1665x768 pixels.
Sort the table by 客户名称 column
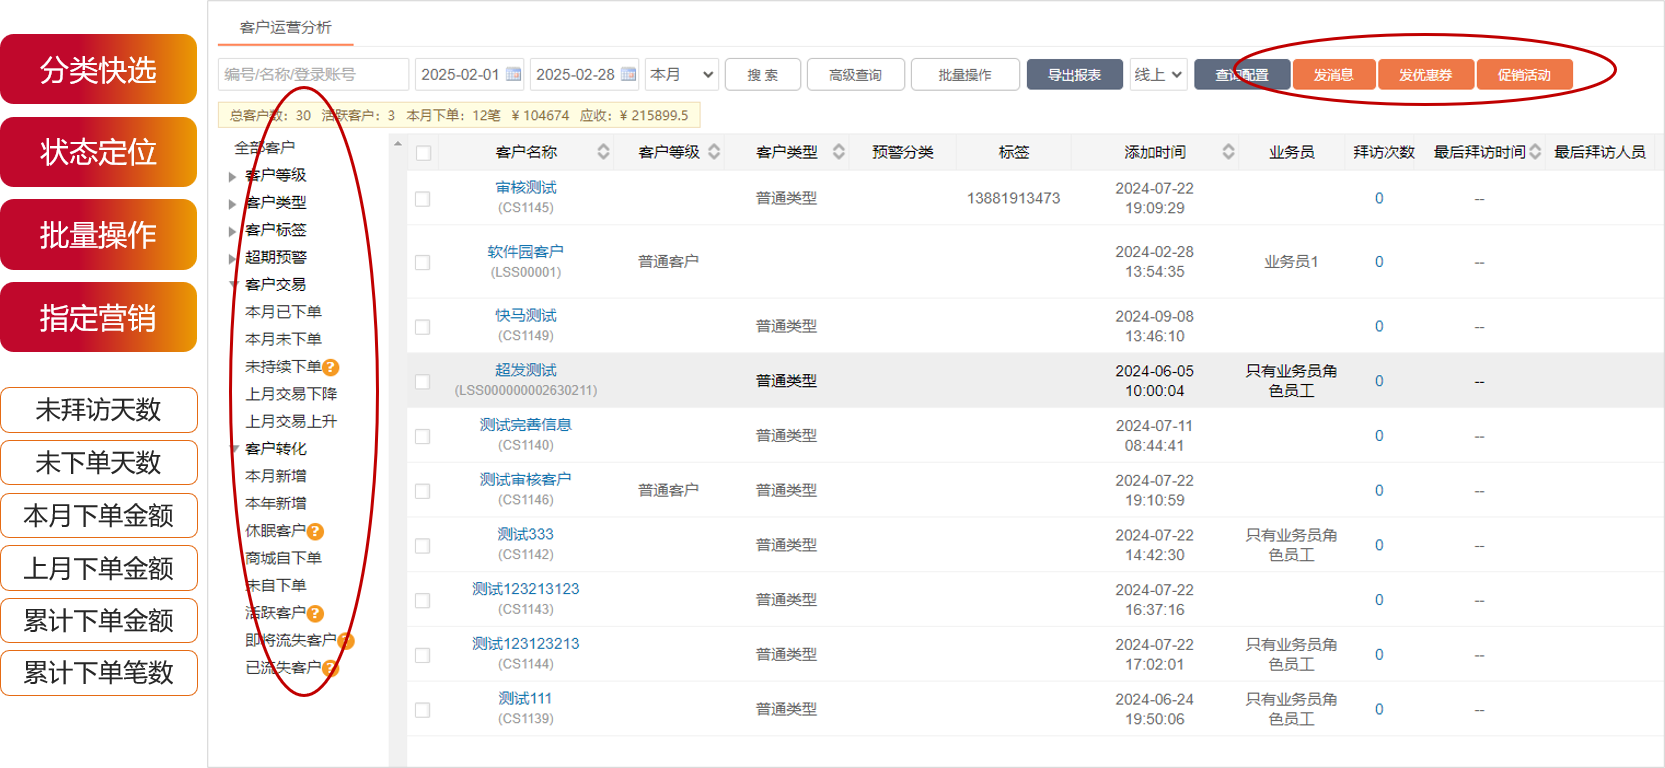click(603, 152)
